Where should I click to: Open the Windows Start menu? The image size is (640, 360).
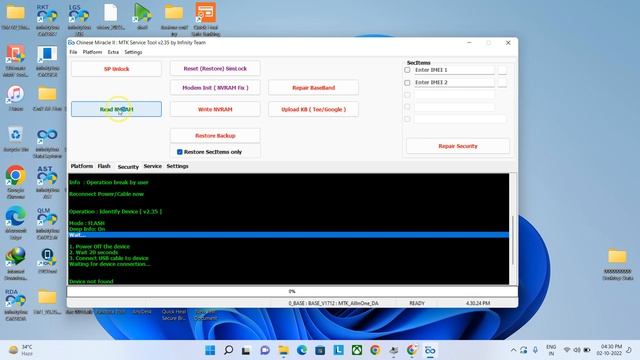[x=210, y=350]
